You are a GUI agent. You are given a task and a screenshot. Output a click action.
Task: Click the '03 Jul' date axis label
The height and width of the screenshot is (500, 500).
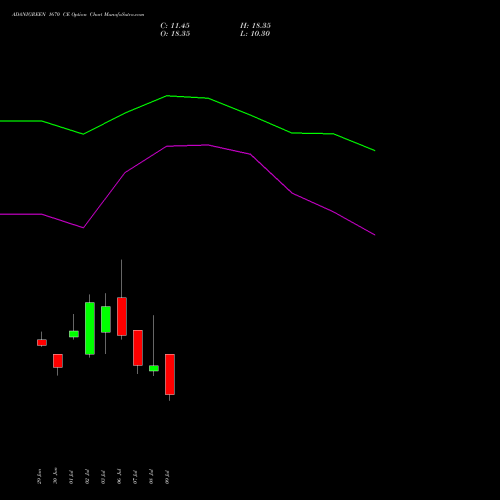click(x=103, y=477)
